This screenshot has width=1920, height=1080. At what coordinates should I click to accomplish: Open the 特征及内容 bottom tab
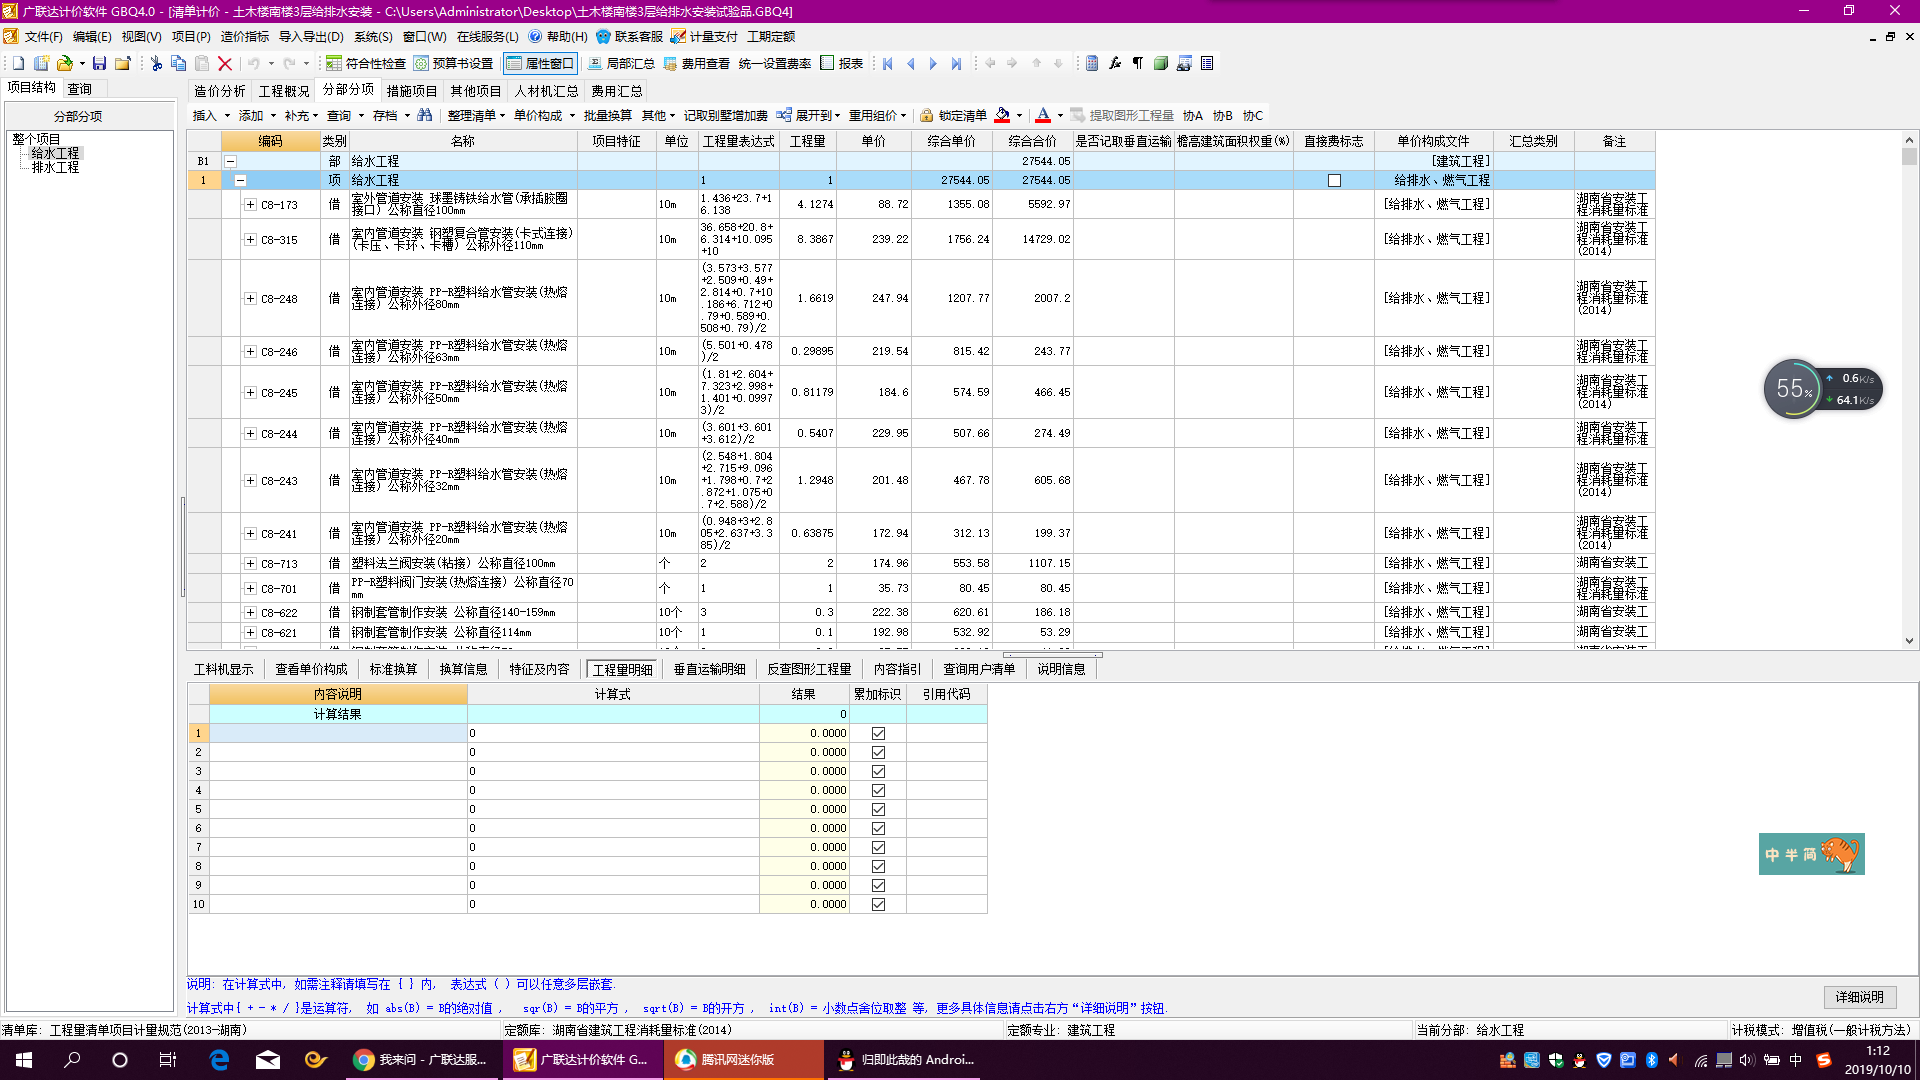pyautogui.click(x=539, y=669)
